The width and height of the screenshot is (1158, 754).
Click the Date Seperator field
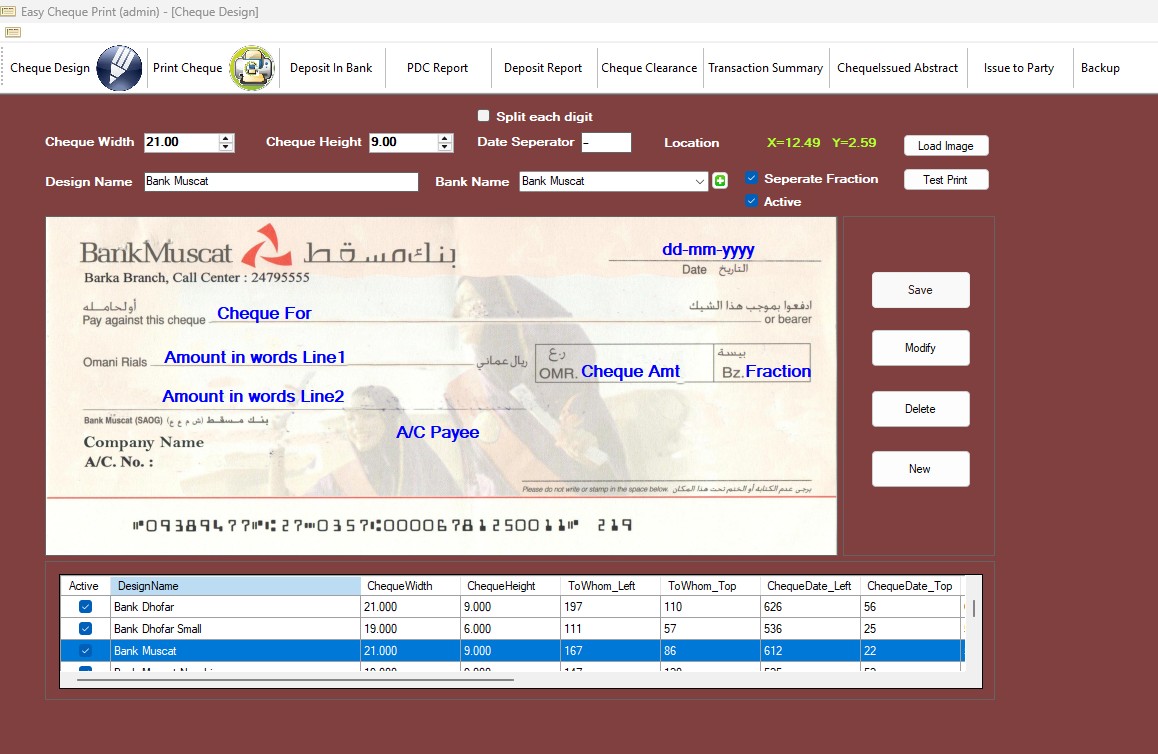coord(606,142)
